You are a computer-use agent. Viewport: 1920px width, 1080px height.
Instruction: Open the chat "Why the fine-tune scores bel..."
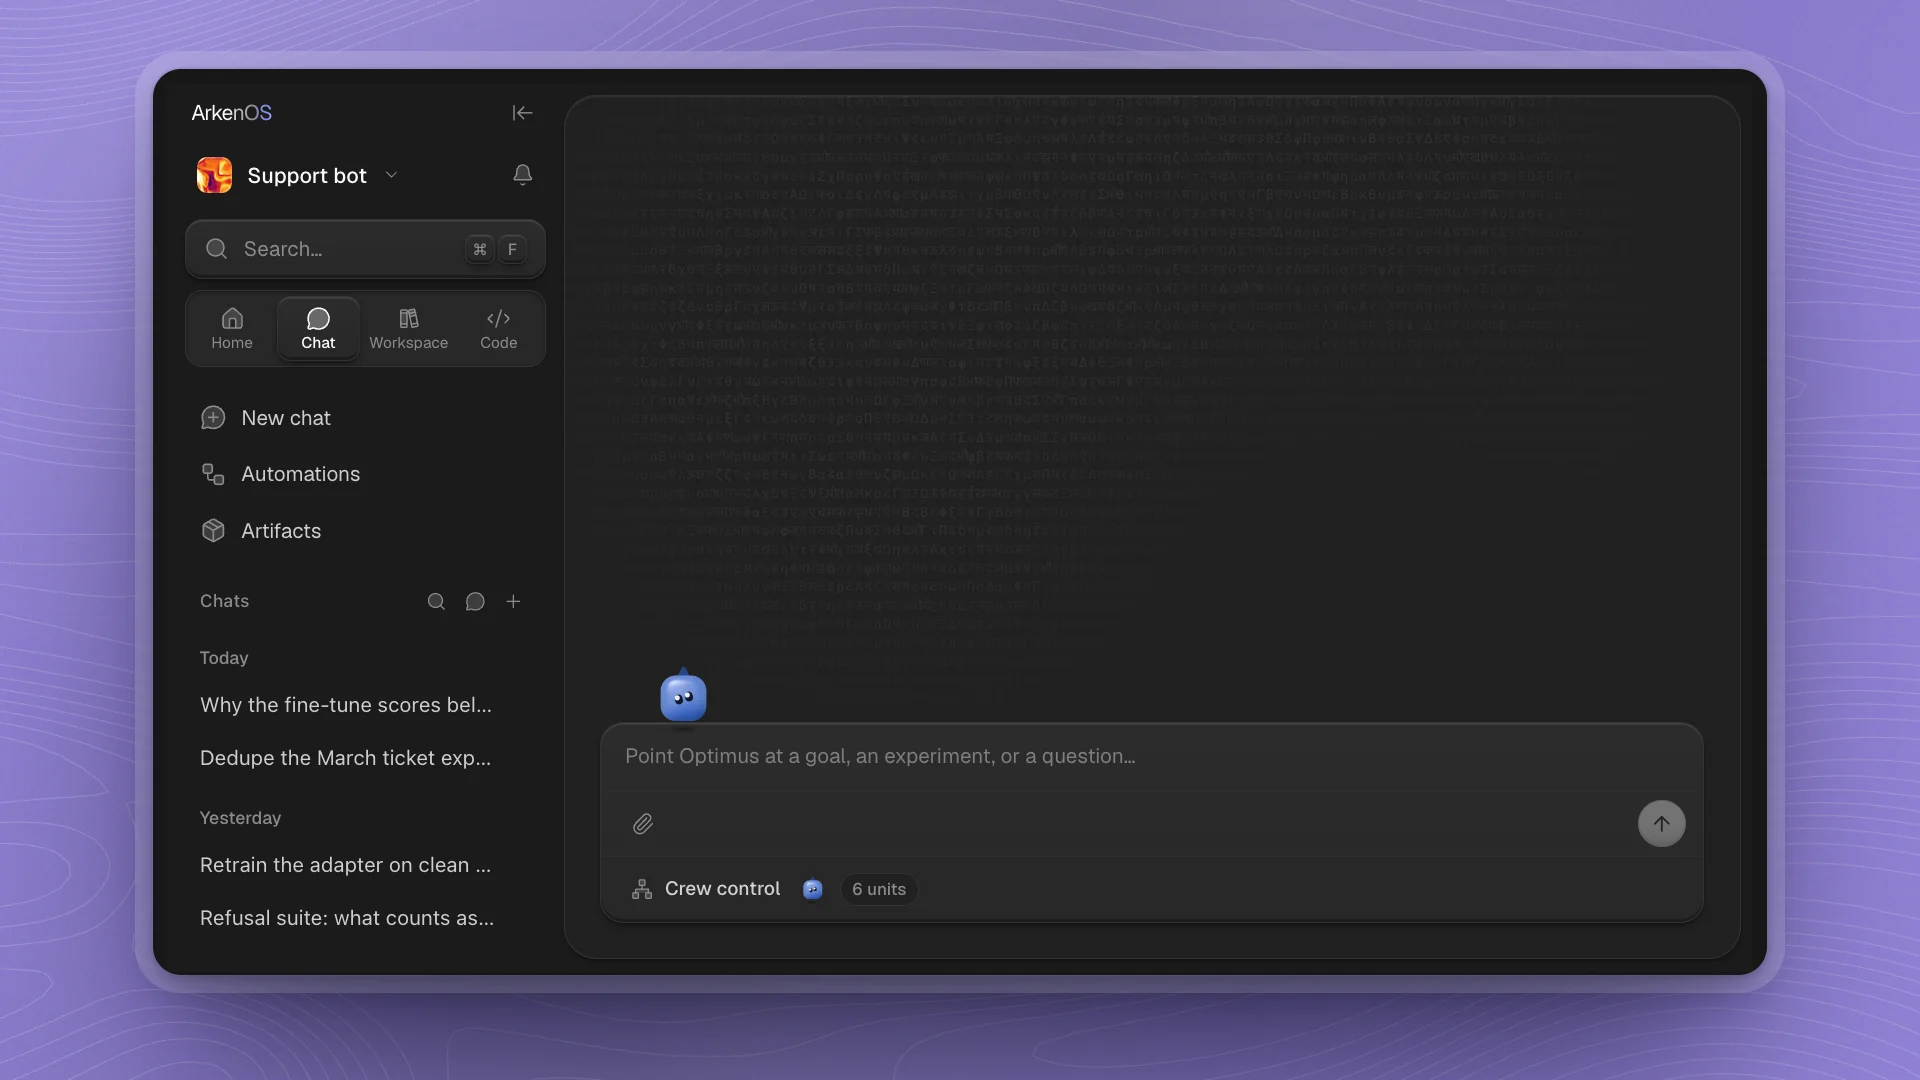tap(346, 705)
